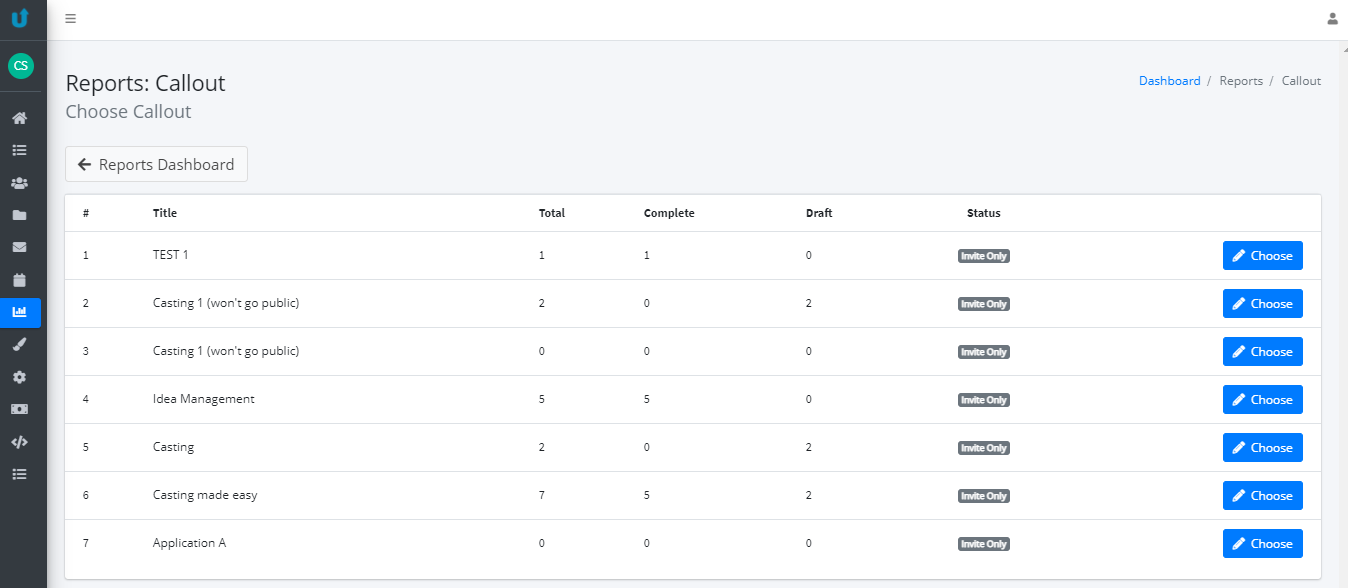Viewport: 1348px width, 588px height.
Task: Click the calendar icon in sidebar
Action: click(x=19, y=280)
